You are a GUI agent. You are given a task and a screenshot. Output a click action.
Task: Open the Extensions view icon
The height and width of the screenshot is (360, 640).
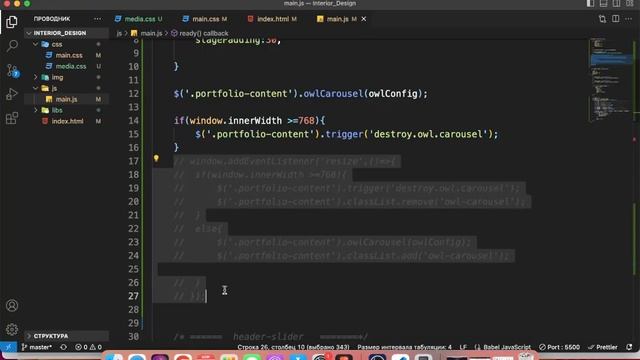[x=12, y=118]
